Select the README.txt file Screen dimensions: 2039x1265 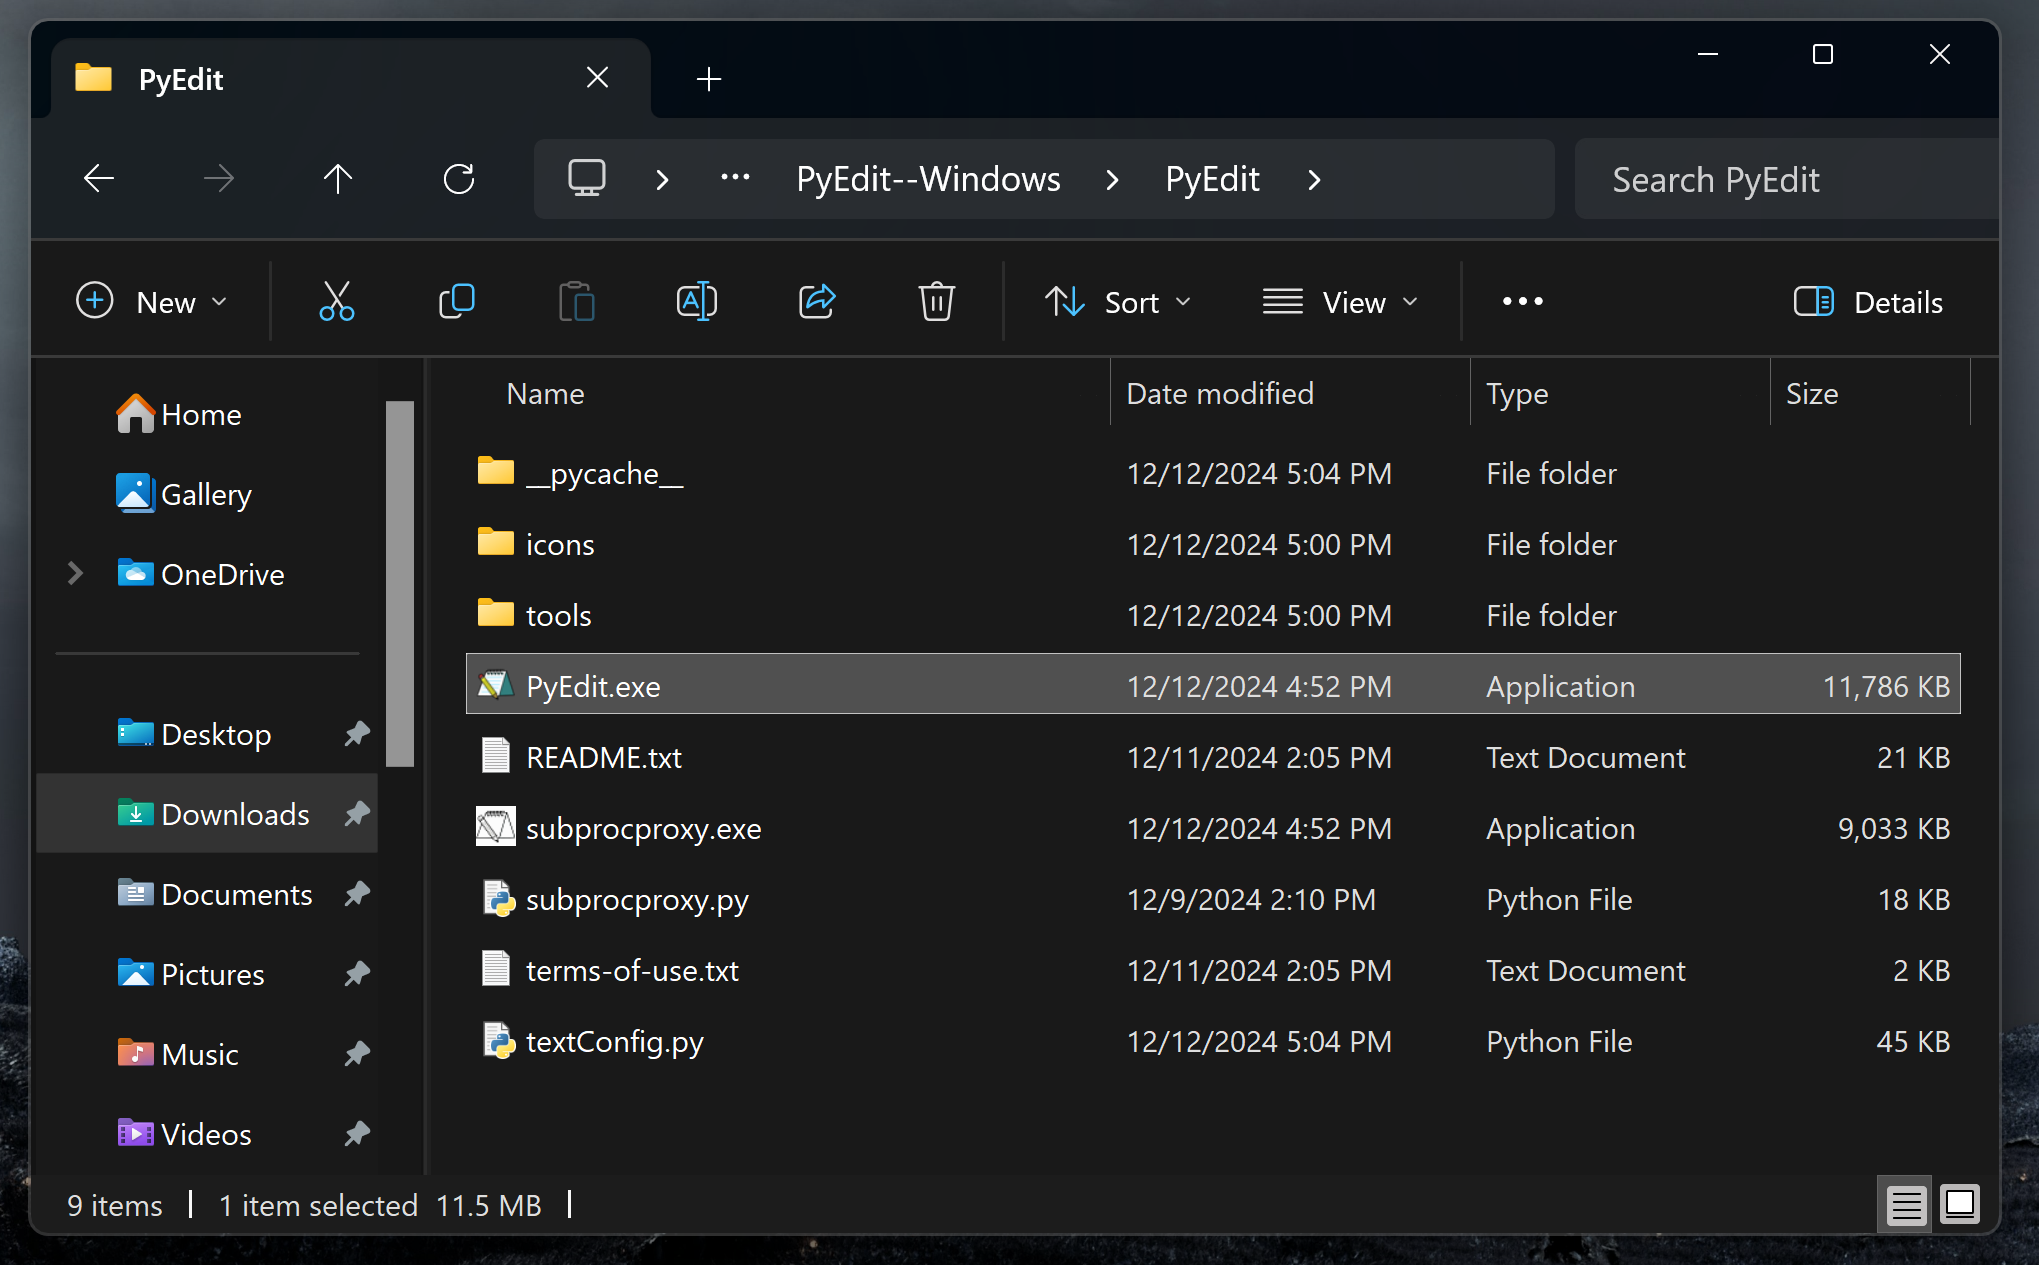pyautogui.click(x=1213, y=757)
